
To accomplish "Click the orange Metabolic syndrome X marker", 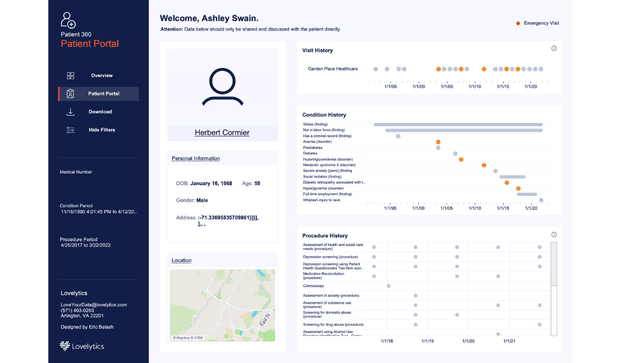I will tap(484, 165).
